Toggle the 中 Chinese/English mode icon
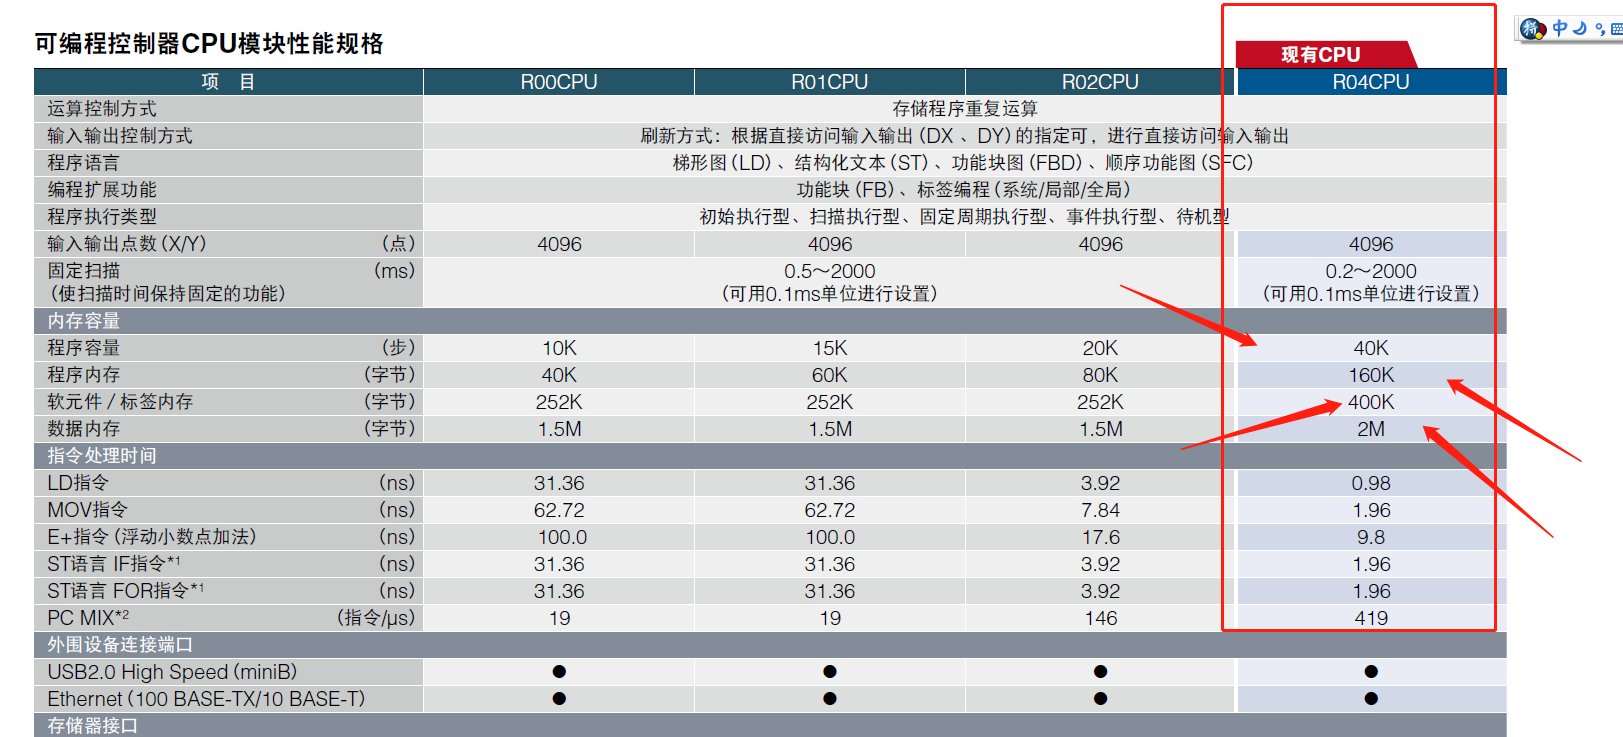1623x737 pixels. click(1560, 28)
